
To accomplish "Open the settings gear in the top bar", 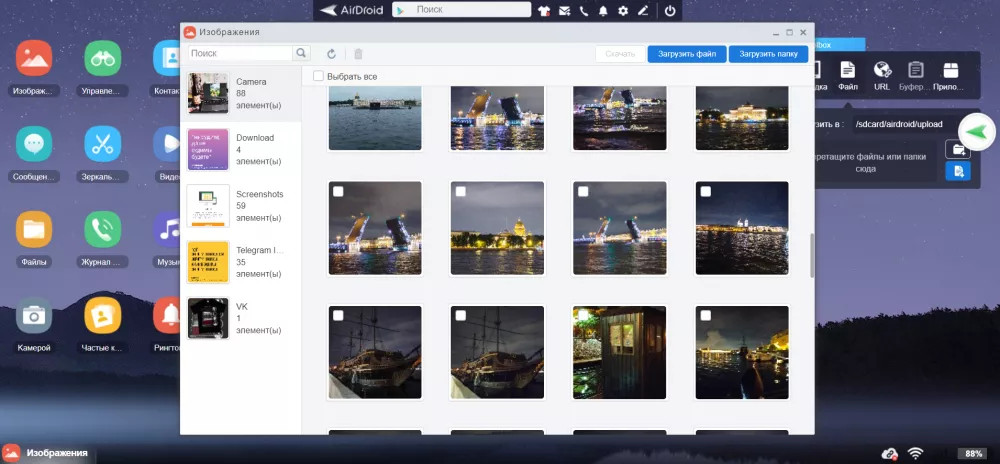I will coord(623,11).
